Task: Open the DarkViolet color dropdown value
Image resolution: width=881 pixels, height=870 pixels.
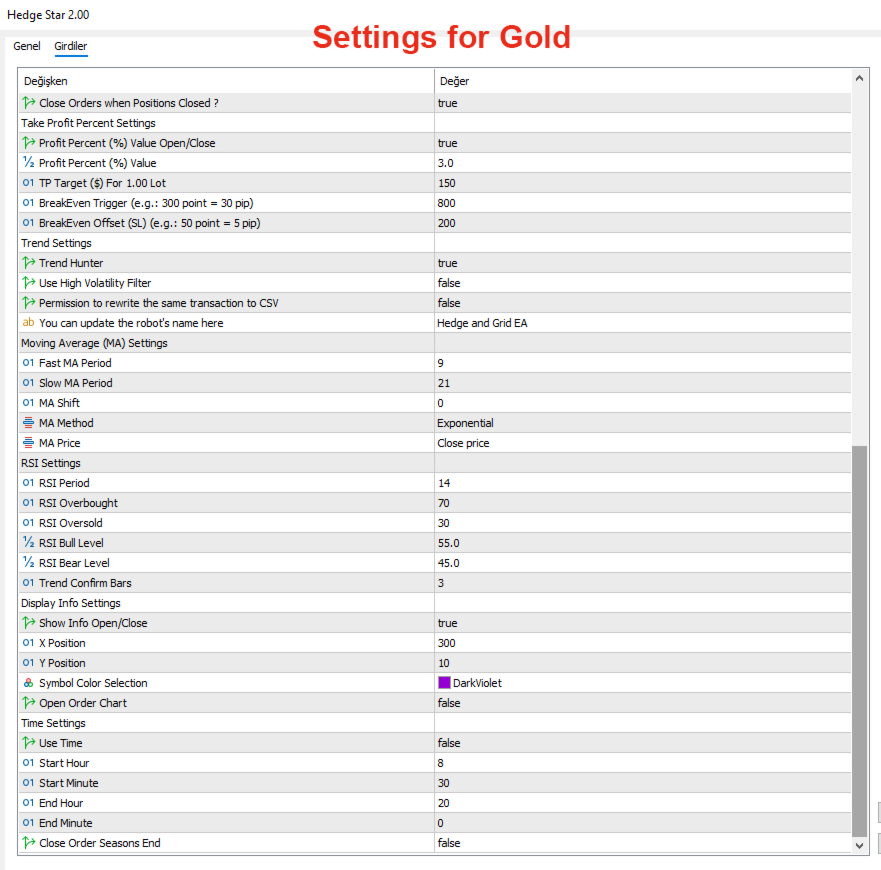Action: [477, 683]
